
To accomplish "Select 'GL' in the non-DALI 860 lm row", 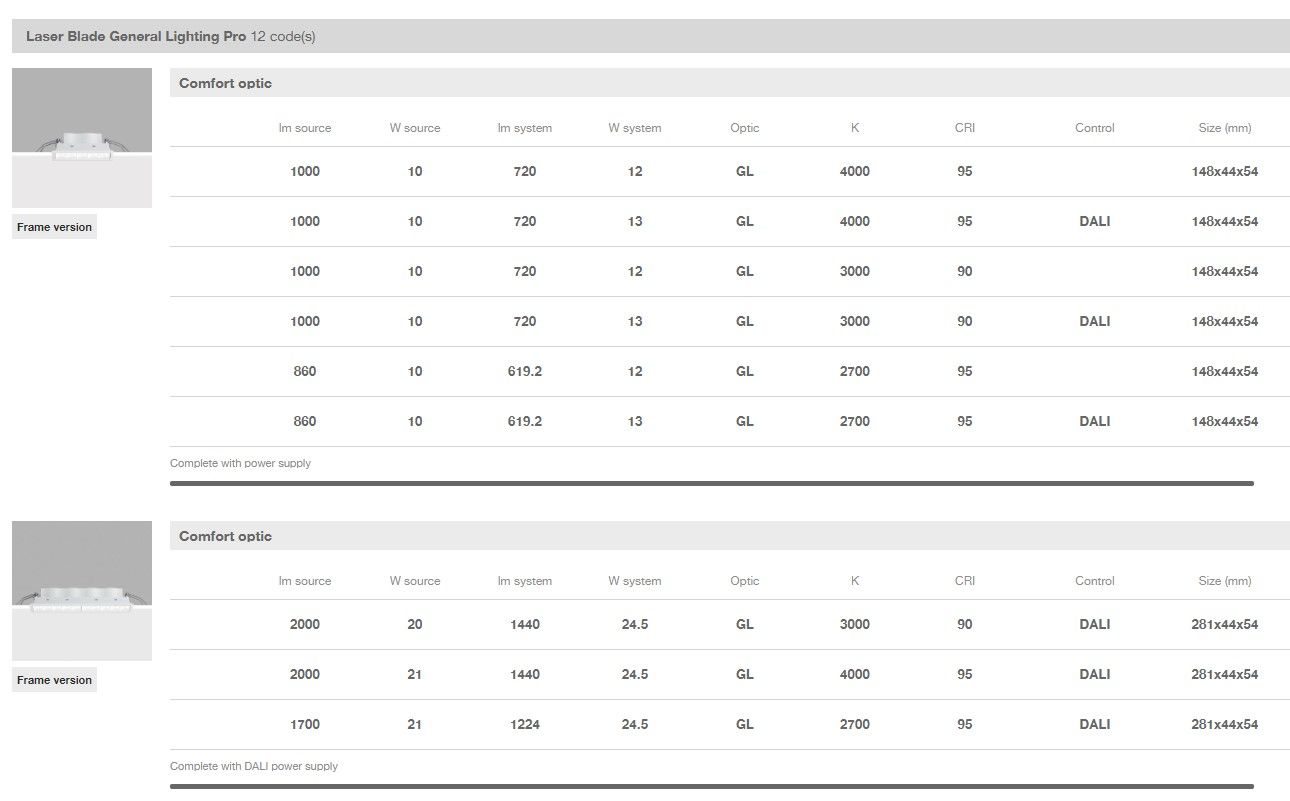I will (745, 371).
